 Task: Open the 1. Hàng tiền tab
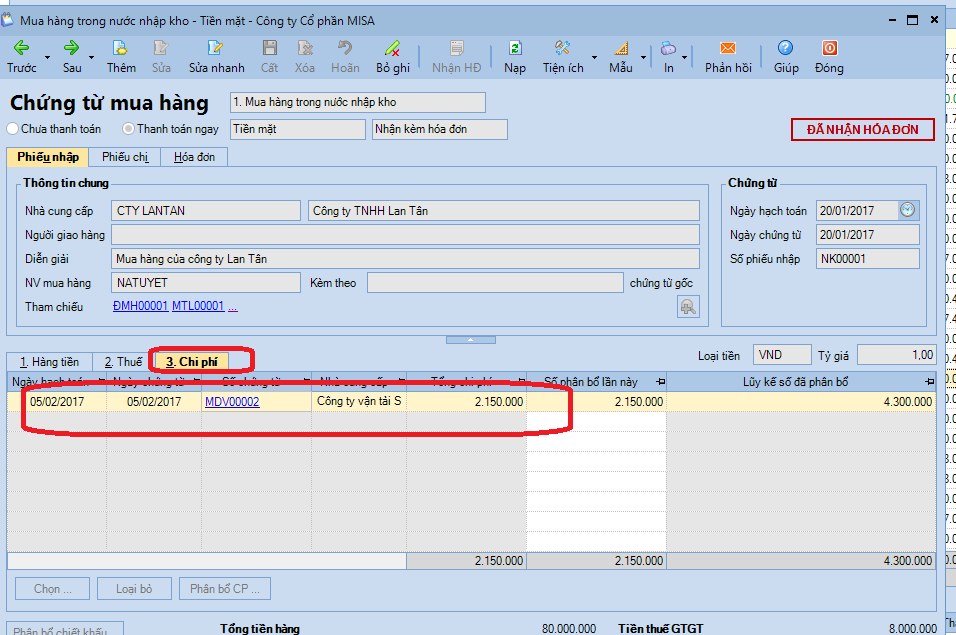tap(49, 362)
